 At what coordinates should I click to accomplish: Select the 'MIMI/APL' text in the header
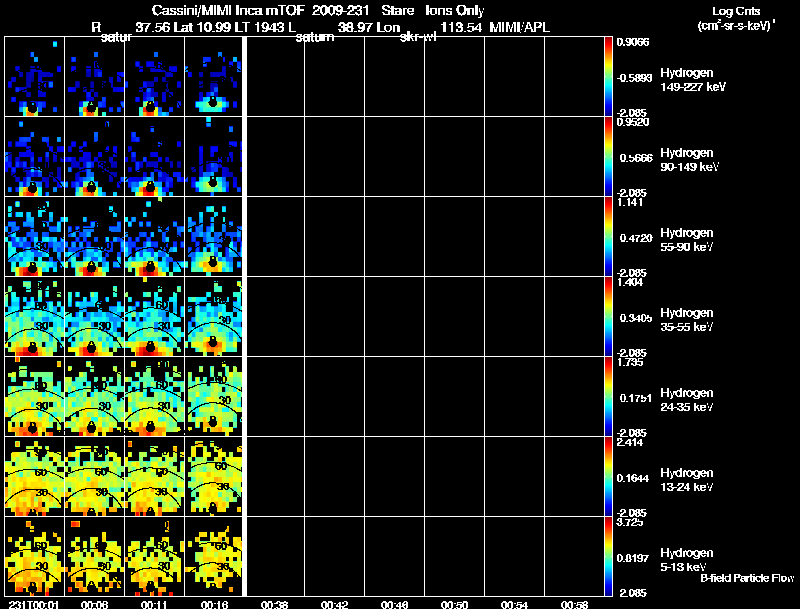click(519, 27)
